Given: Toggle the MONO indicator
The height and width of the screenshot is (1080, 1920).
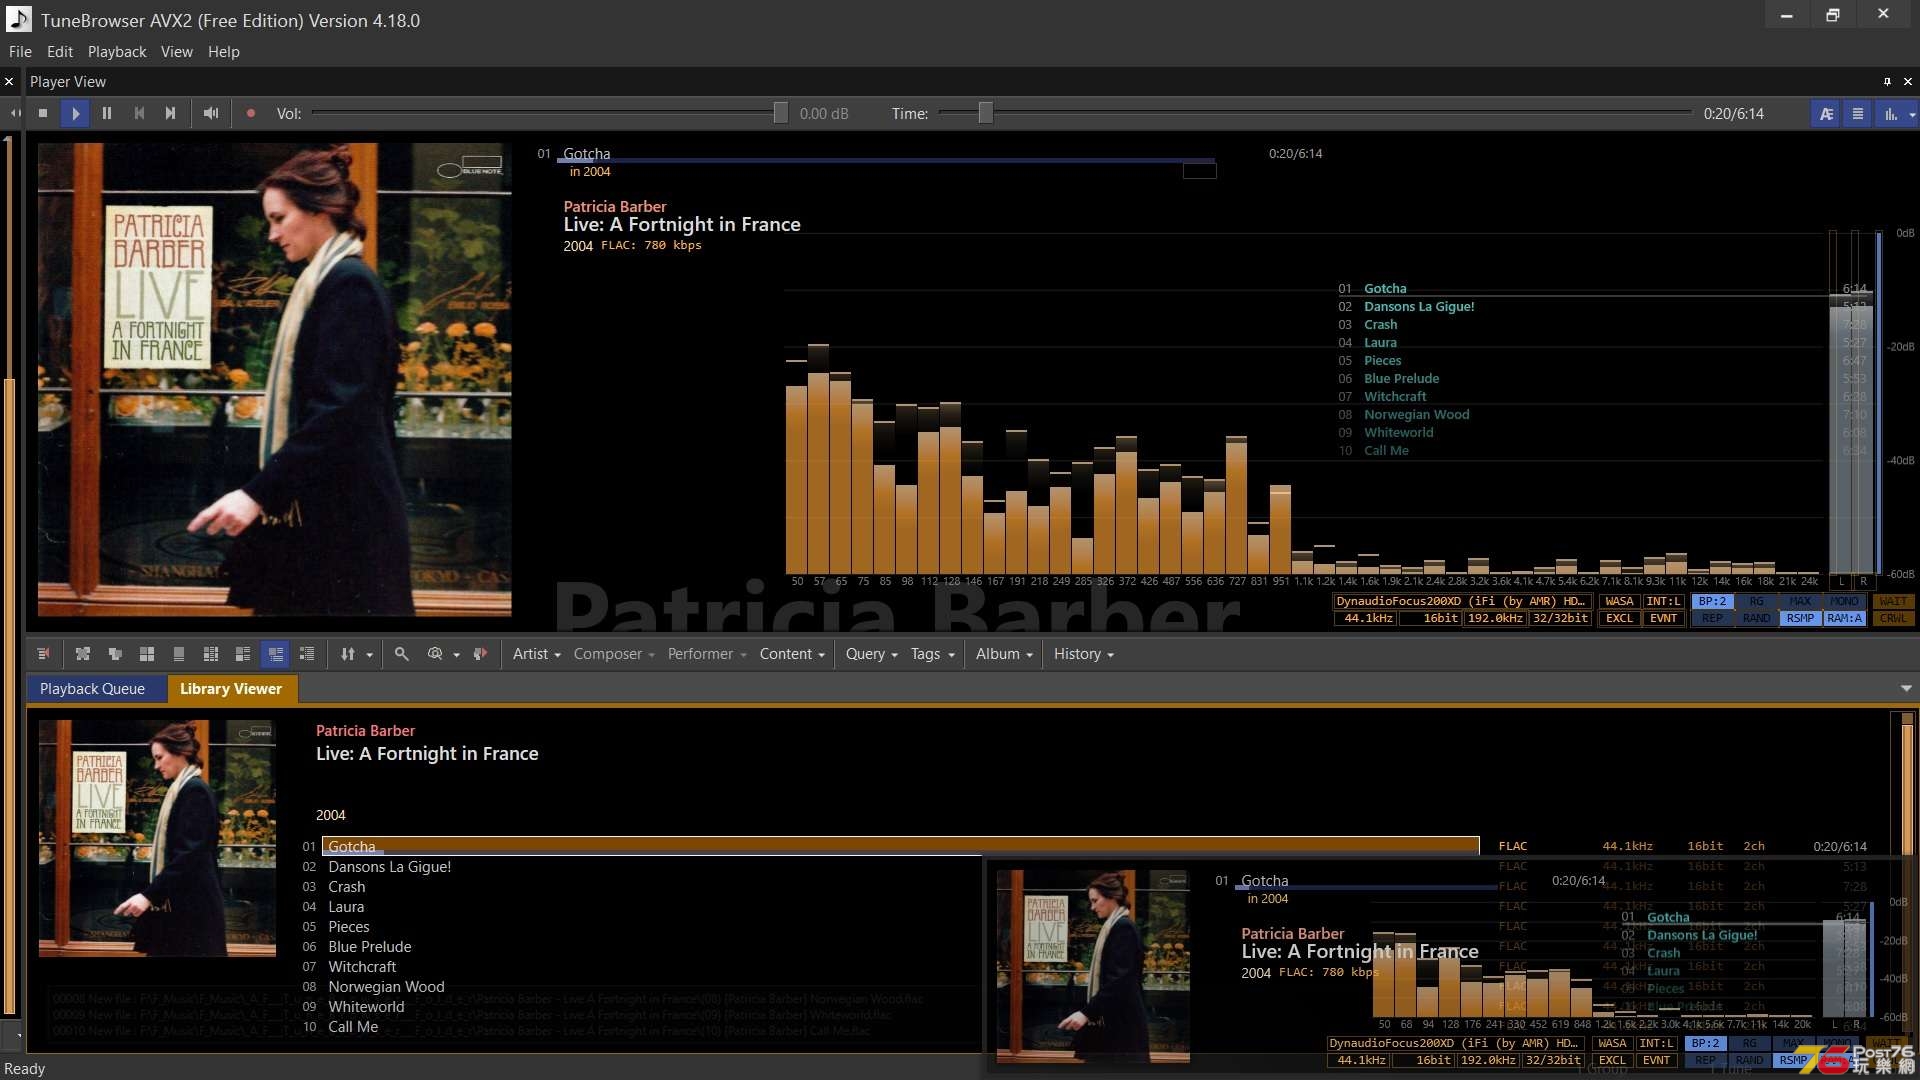Looking at the screenshot, I should pos(1844,602).
